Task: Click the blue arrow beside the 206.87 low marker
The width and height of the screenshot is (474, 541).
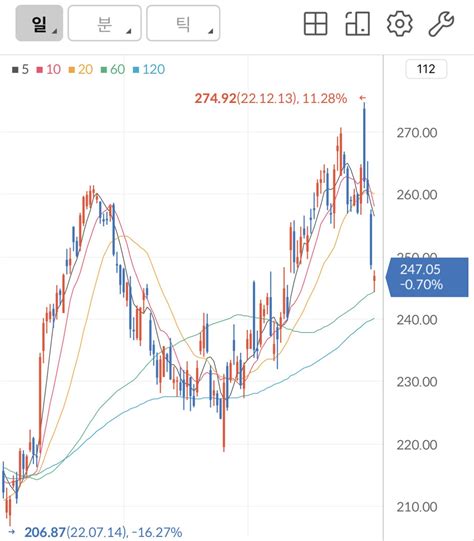Action: point(11,532)
